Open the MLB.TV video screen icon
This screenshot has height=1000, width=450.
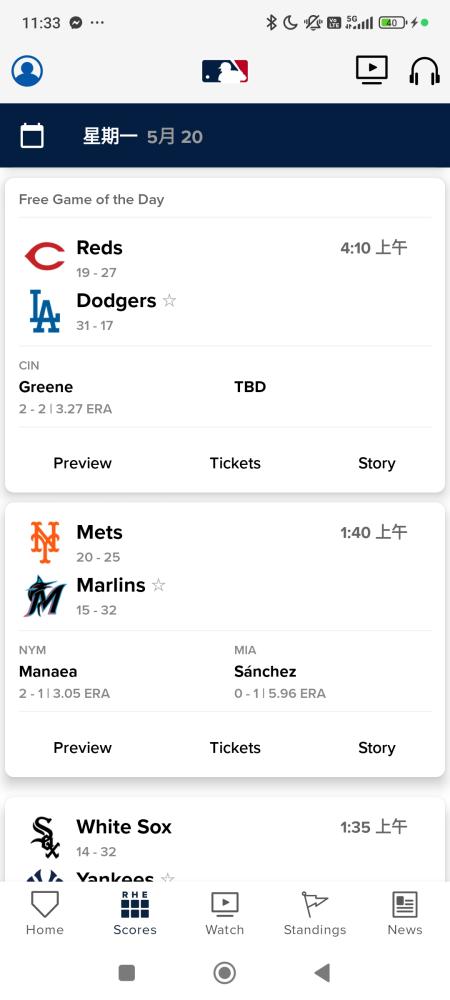pos(372,70)
